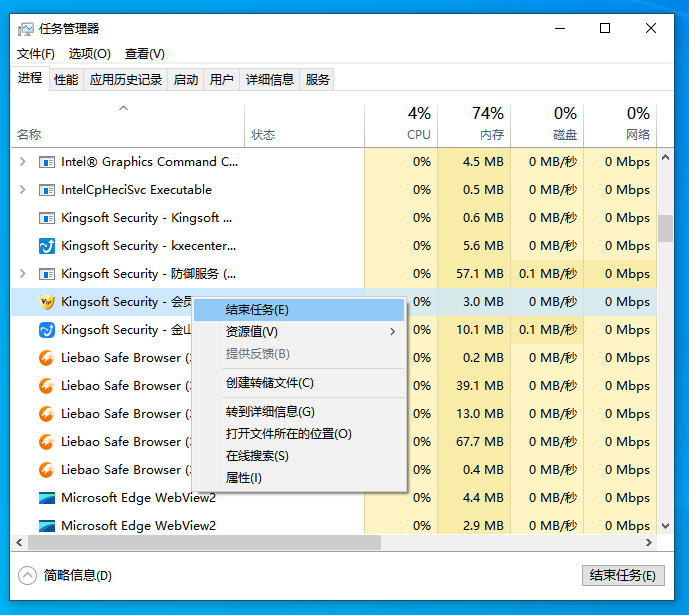
Task: Click the vertical scrollbar thumb
Action: pos(665,228)
